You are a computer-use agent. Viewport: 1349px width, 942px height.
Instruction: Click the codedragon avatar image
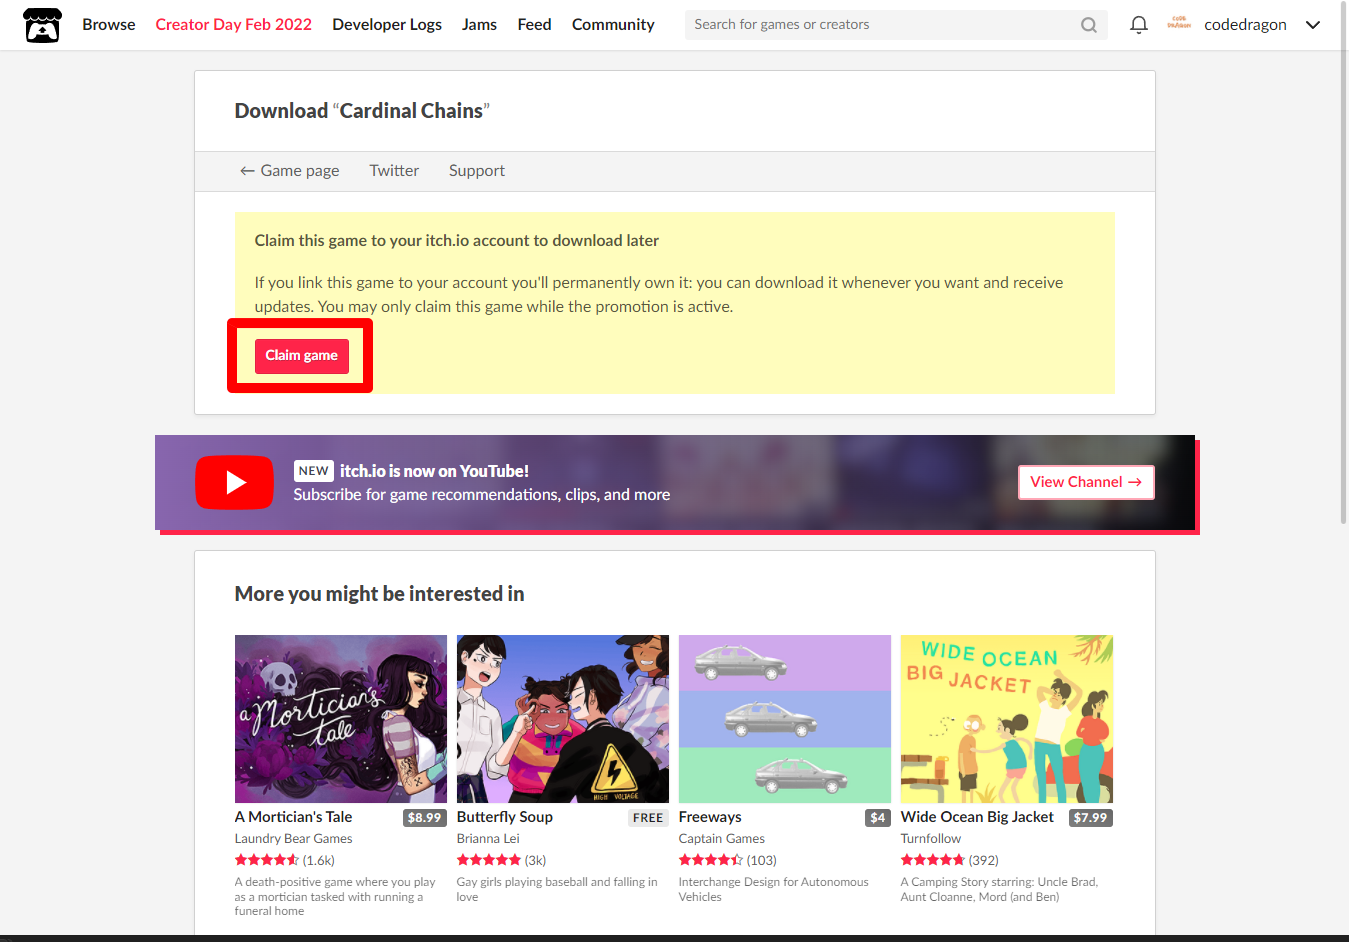click(x=1179, y=24)
